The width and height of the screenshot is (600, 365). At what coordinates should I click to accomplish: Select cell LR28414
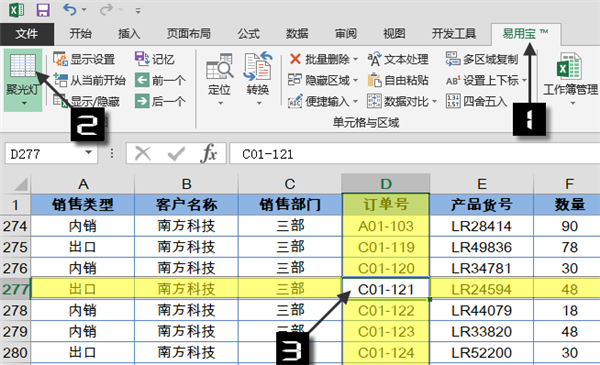click(481, 226)
